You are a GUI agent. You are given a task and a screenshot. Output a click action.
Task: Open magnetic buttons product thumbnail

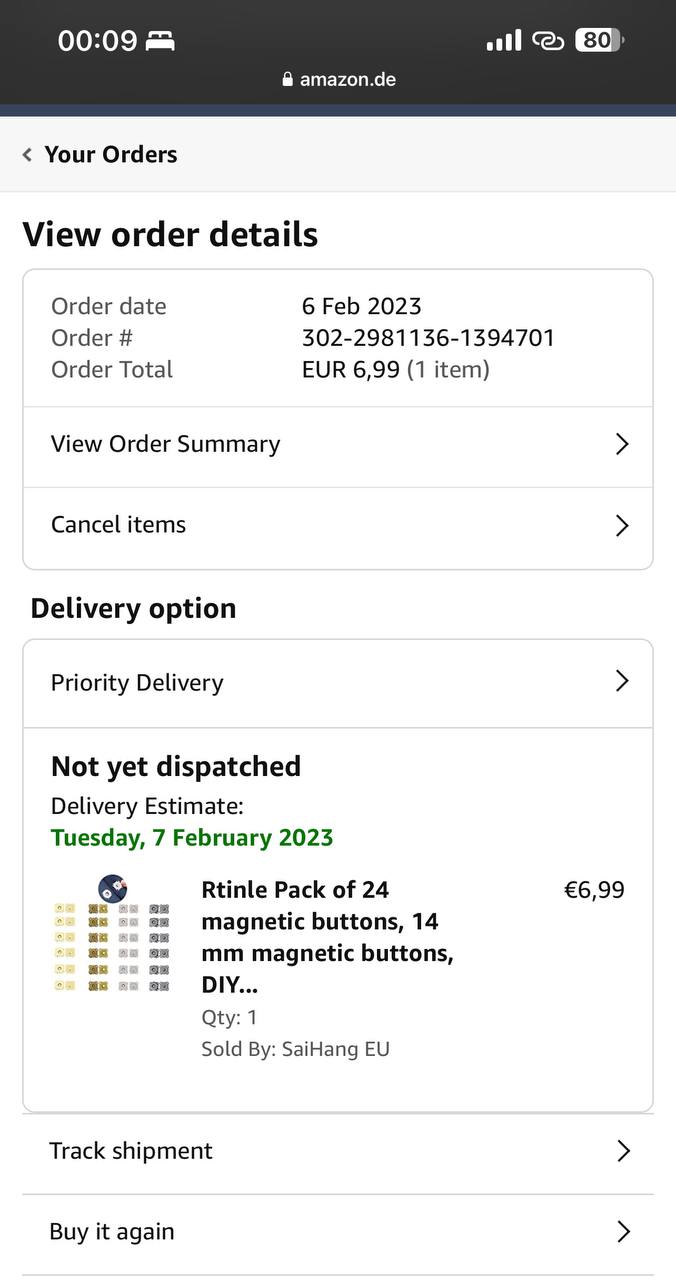111,934
